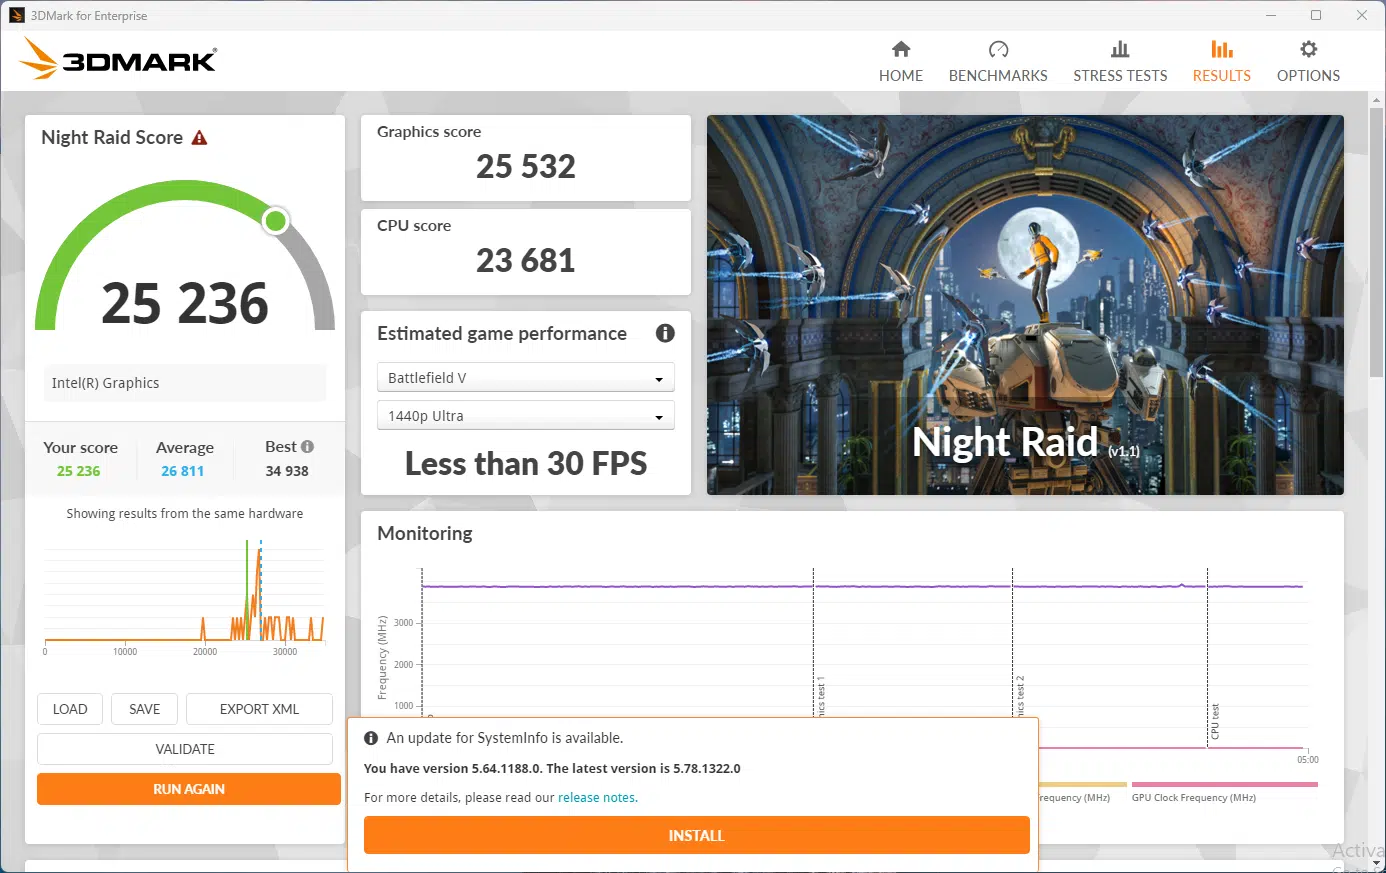Click the EXPORT XML button
This screenshot has height=873, width=1386.
point(259,709)
